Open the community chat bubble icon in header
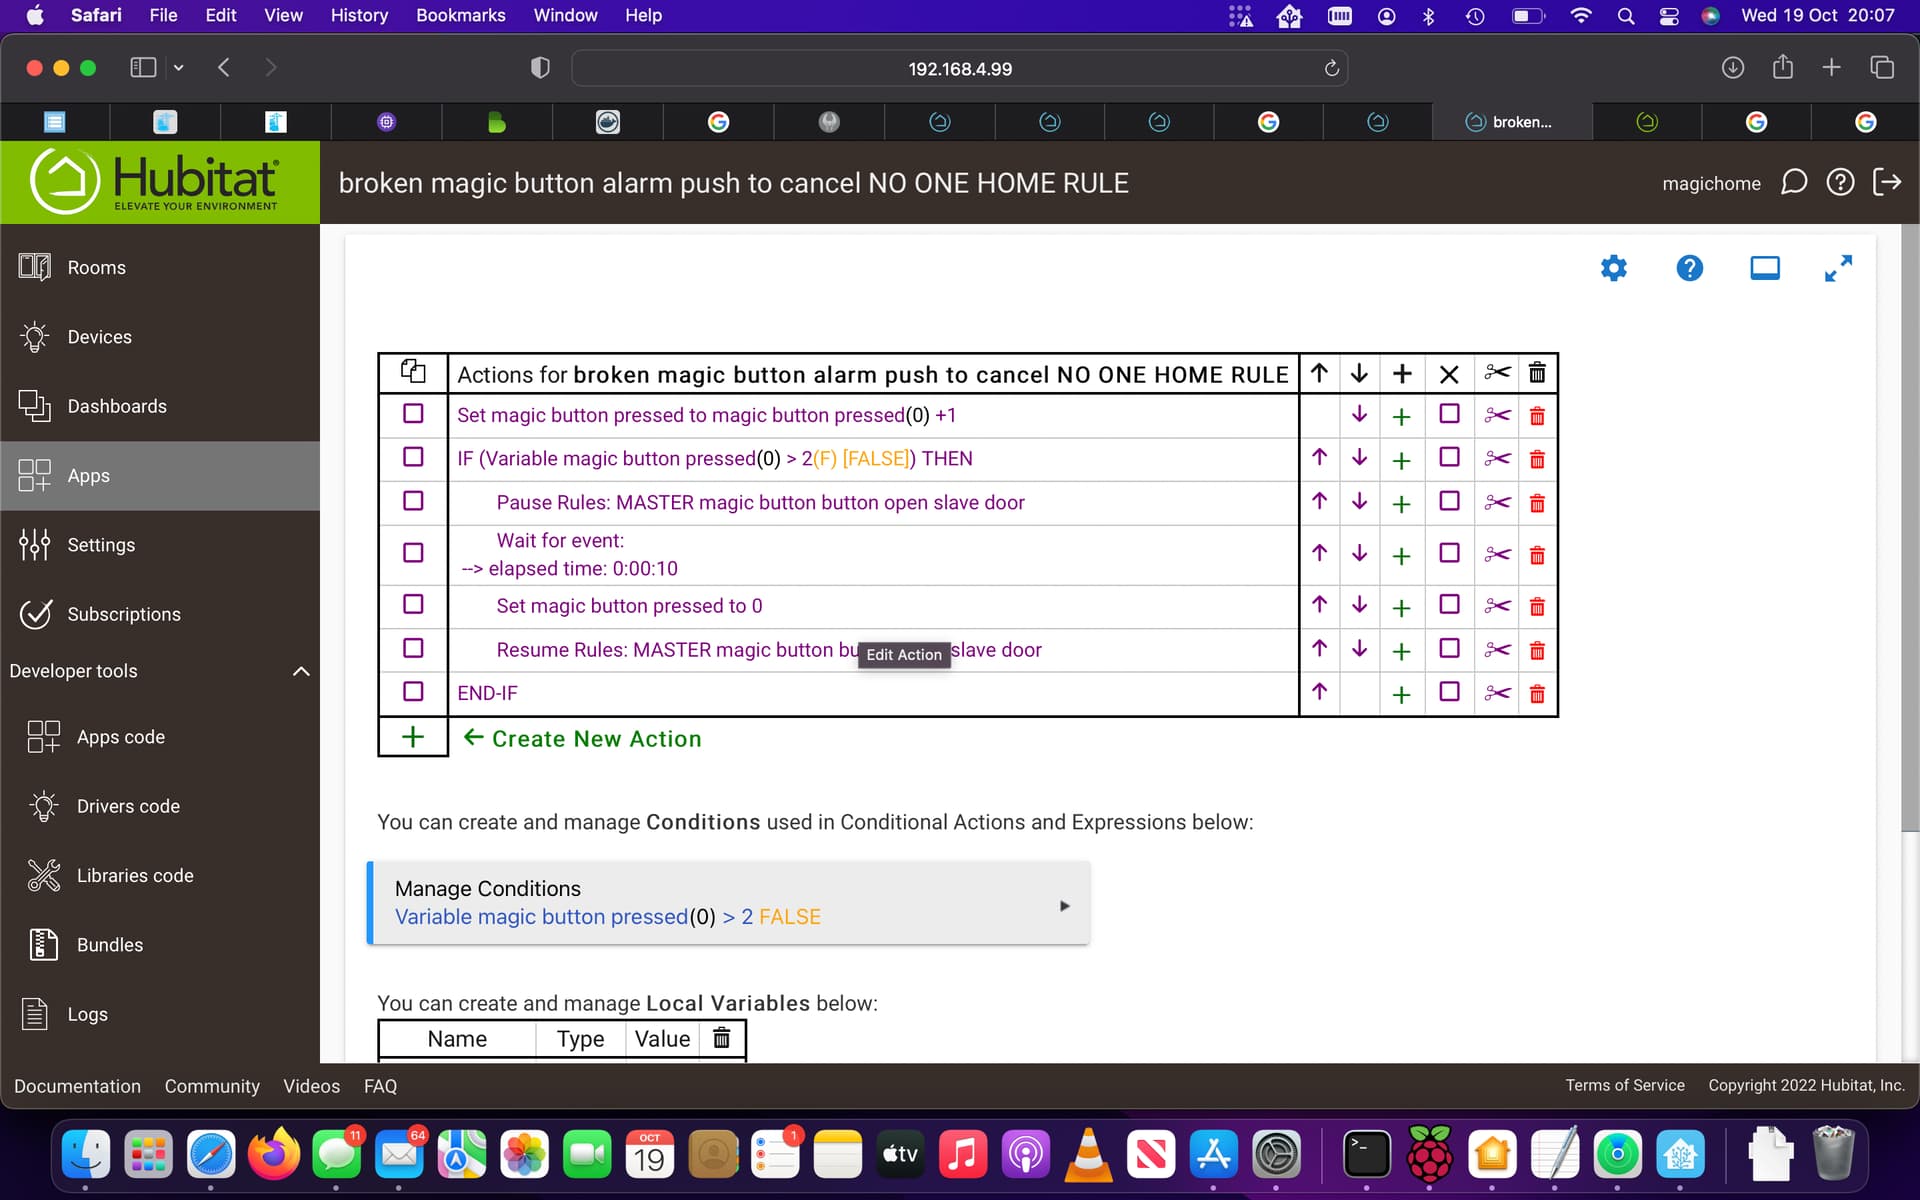 coord(1794,182)
